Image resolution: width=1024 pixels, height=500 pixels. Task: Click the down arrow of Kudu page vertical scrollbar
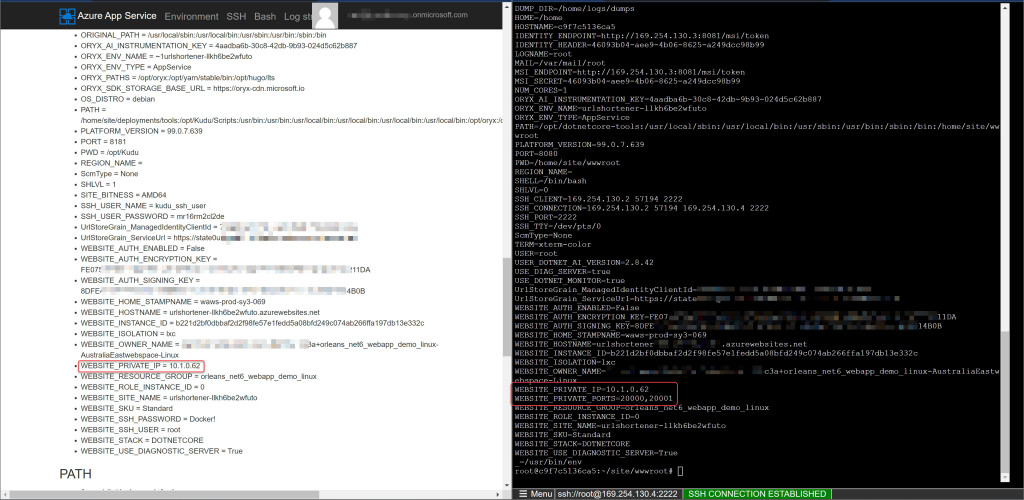(x=506, y=484)
